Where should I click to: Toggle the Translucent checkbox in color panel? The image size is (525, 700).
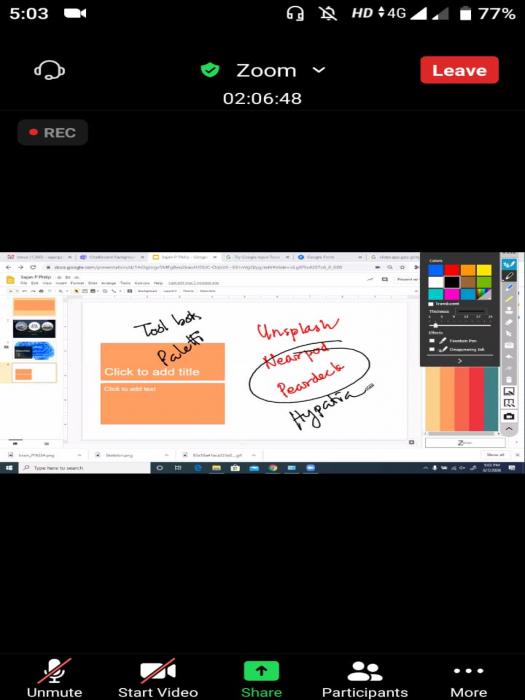click(431, 304)
